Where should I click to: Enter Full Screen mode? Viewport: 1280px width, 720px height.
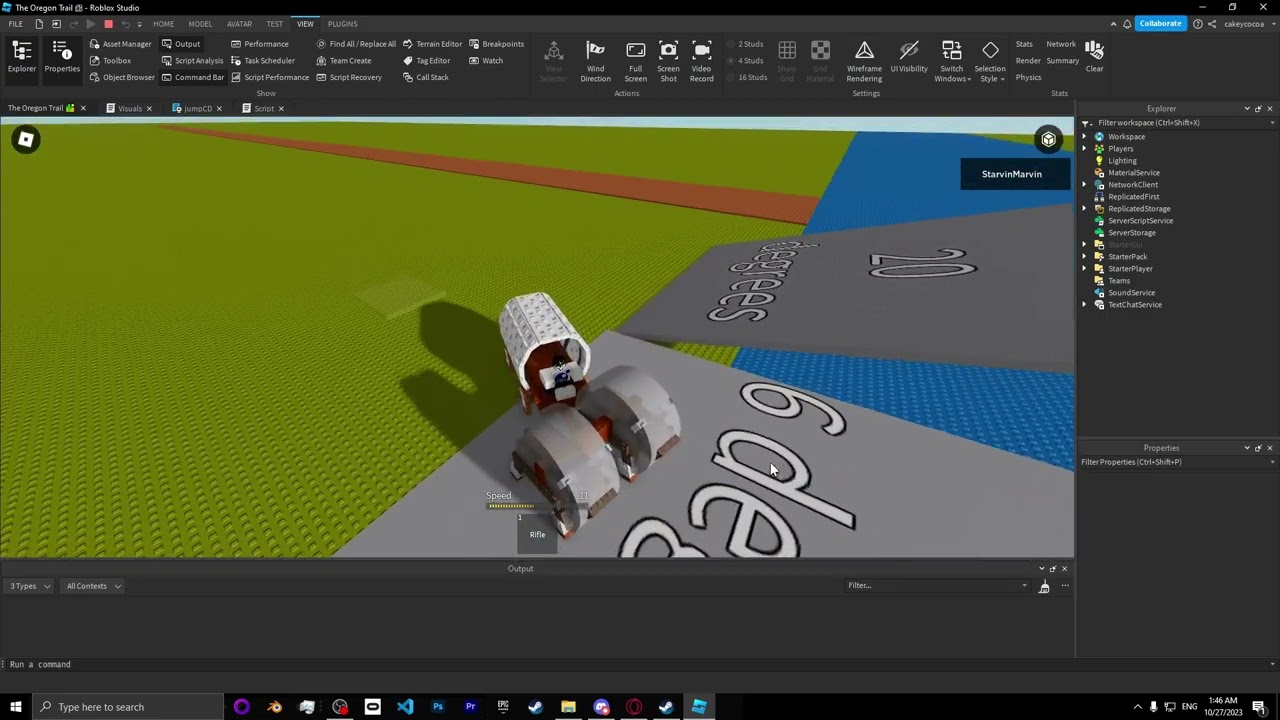click(x=635, y=61)
